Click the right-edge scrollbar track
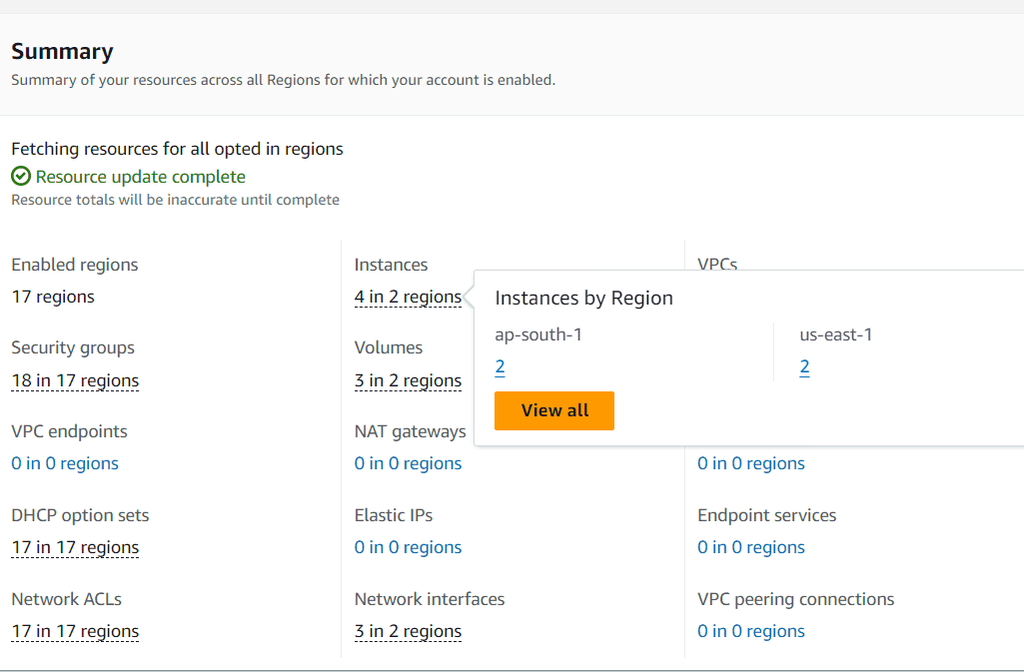Image resolution: width=1024 pixels, height=672 pixels. (x=1019, y=336)
